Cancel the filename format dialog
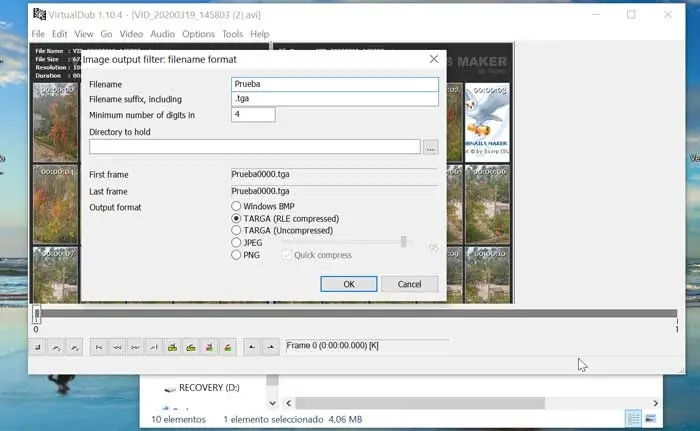 (x=409, y=284)
